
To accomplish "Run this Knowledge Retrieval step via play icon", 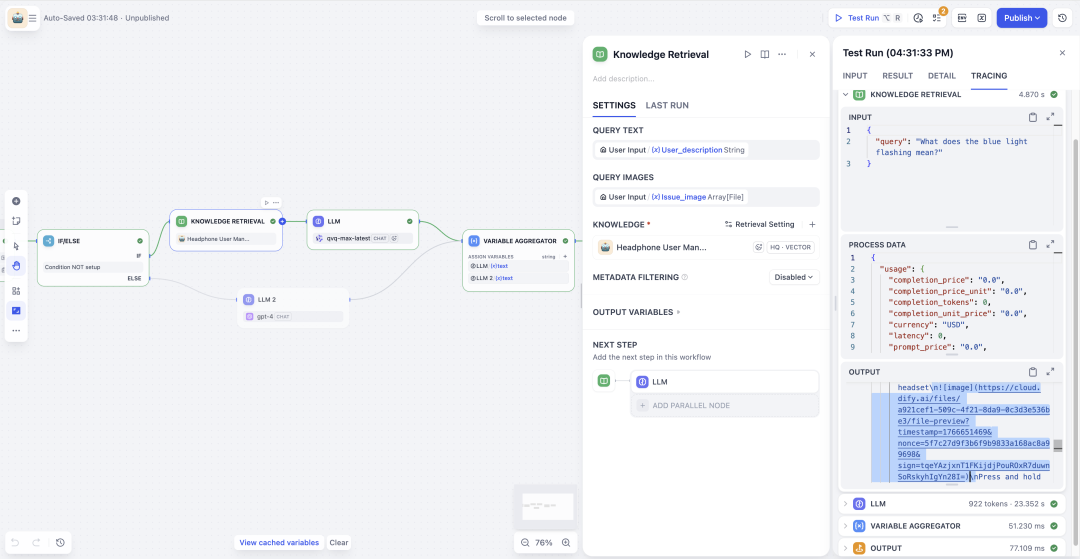I will pyautogui.click(x=747, y=55).
